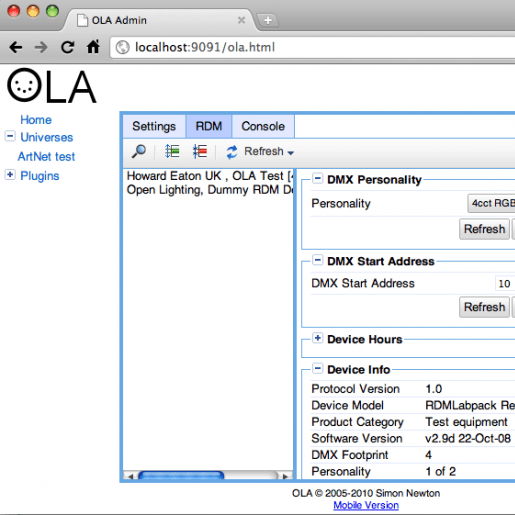515x515 pixels.
Task: Expand the Plugins tree node
Action: (10, 174)
